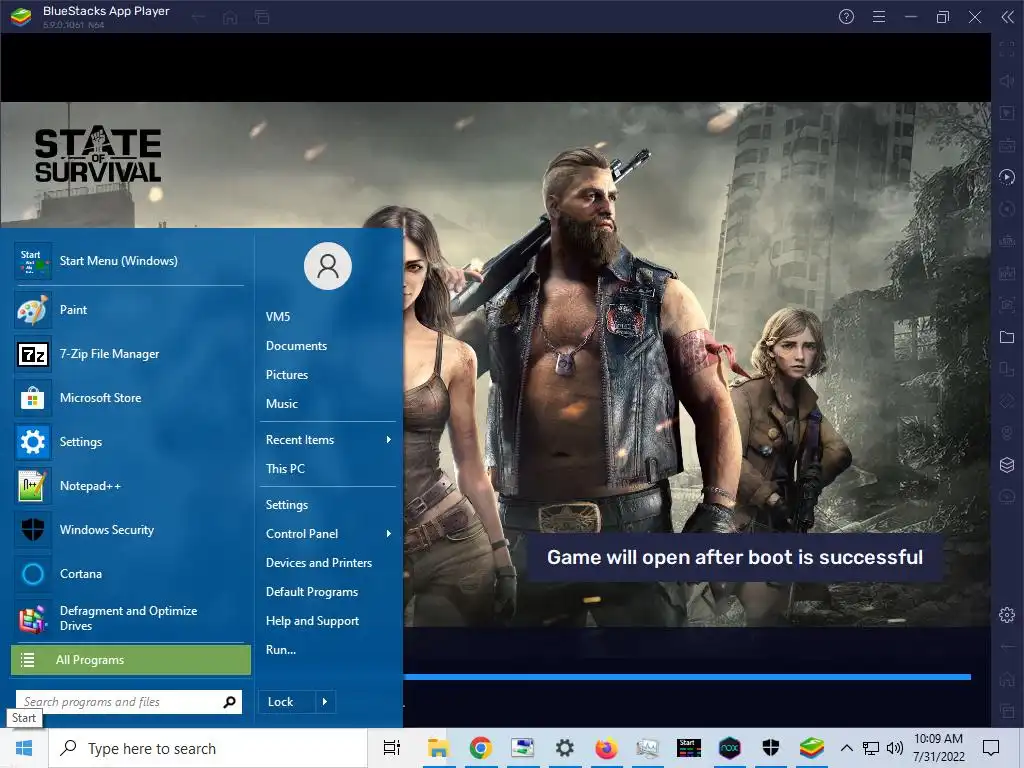
Task: Click the network tray icon
Action: tap(871, 748)
